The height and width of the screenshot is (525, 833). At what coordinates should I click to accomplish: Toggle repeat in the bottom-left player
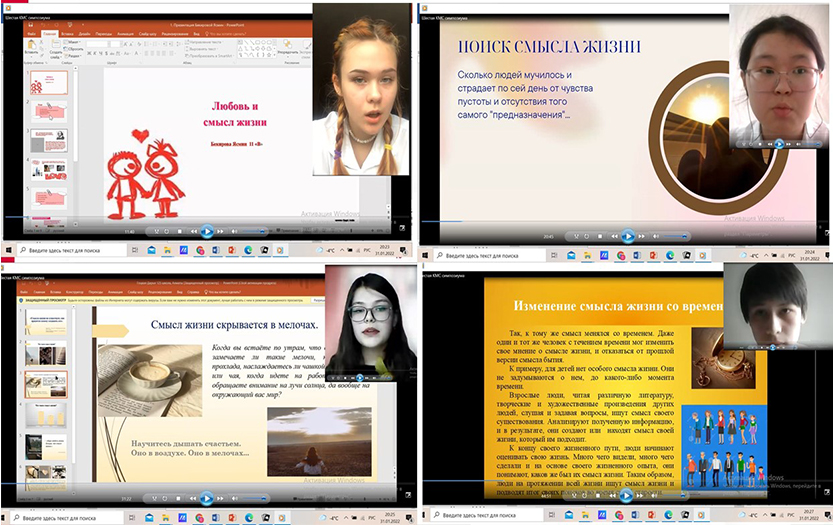pyautogui.click(x=167, y=497)
